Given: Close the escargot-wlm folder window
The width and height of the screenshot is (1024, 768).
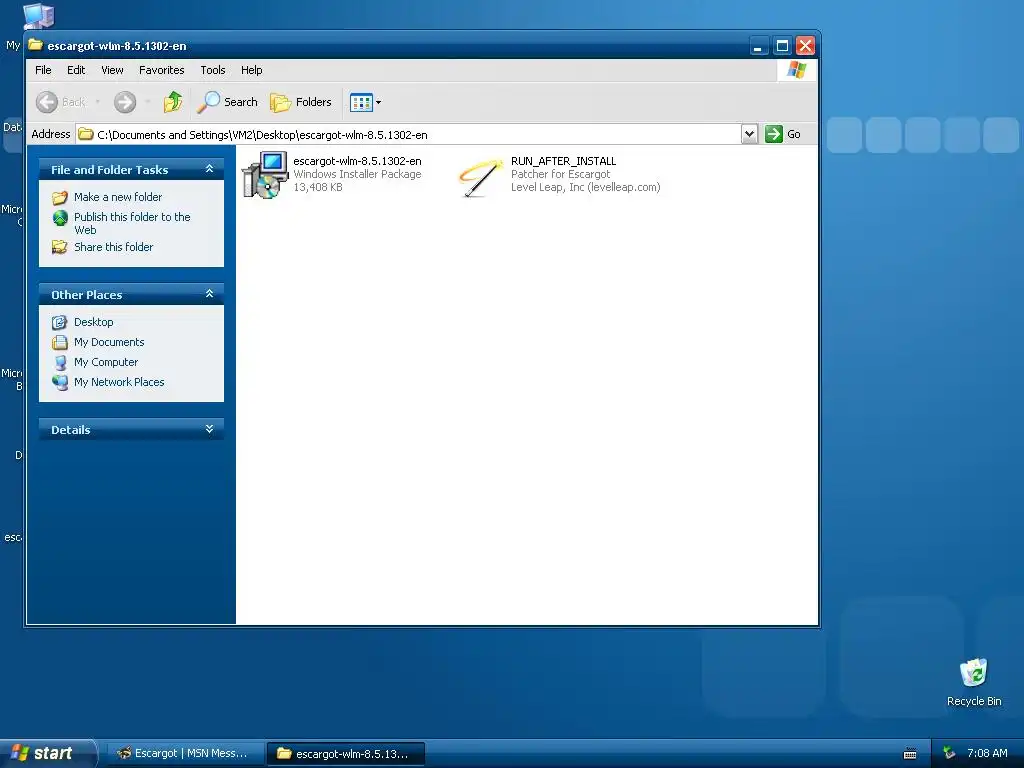Looking at the screenshot, I should click(x=805, y=46).
